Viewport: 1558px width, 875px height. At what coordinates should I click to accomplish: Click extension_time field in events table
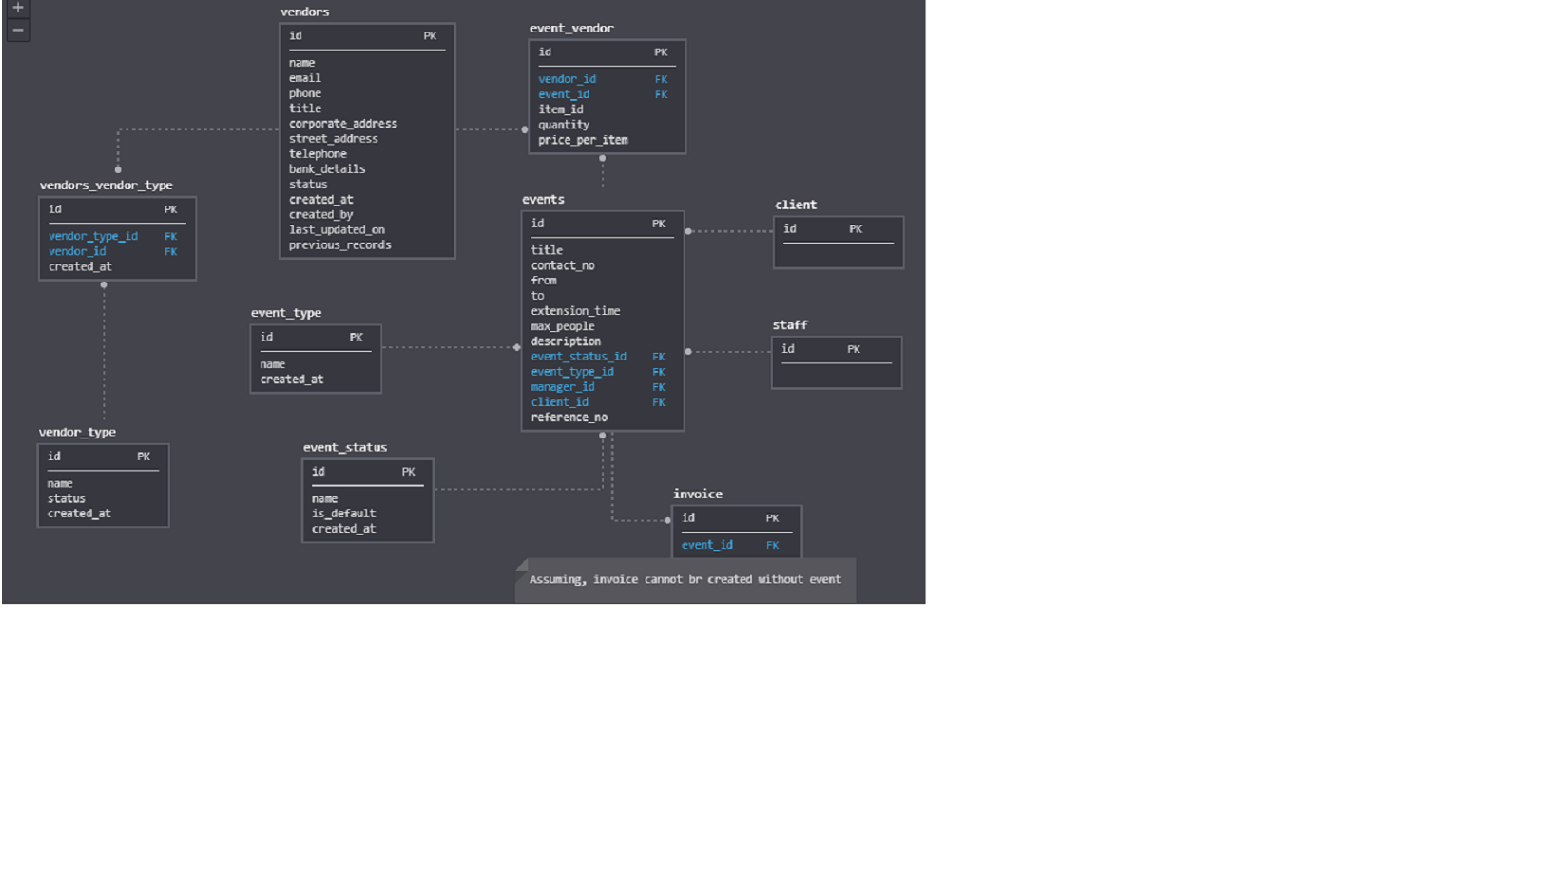coord(575,311)
